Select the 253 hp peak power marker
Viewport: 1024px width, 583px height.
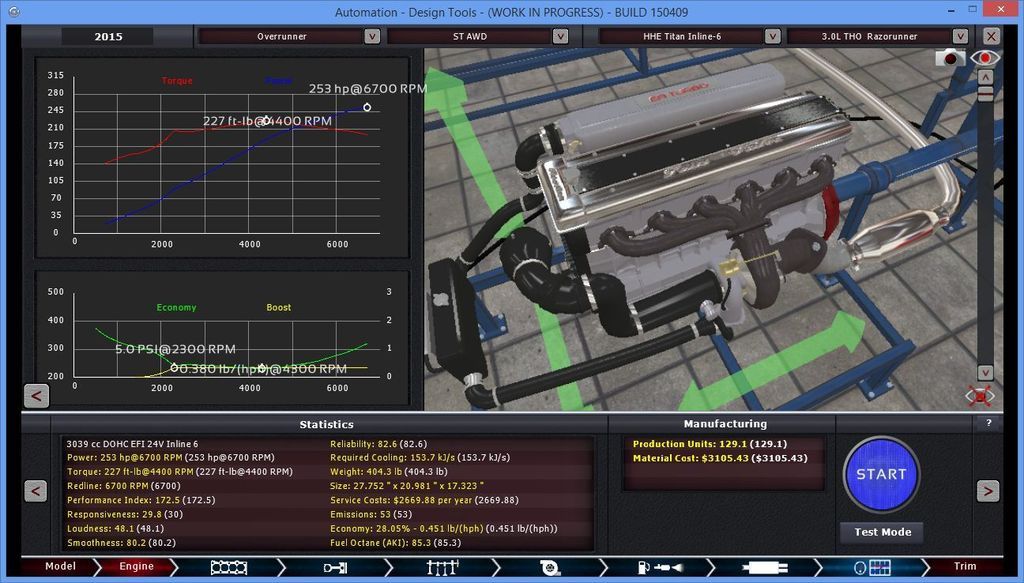(x=367, y=107)
